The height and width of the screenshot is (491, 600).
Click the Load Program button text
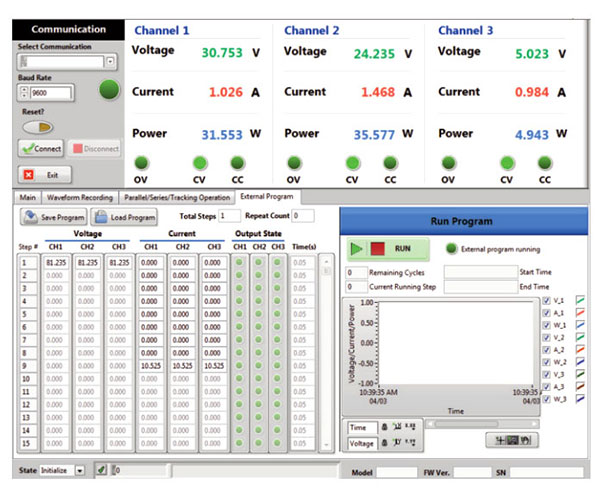(133, 217)
